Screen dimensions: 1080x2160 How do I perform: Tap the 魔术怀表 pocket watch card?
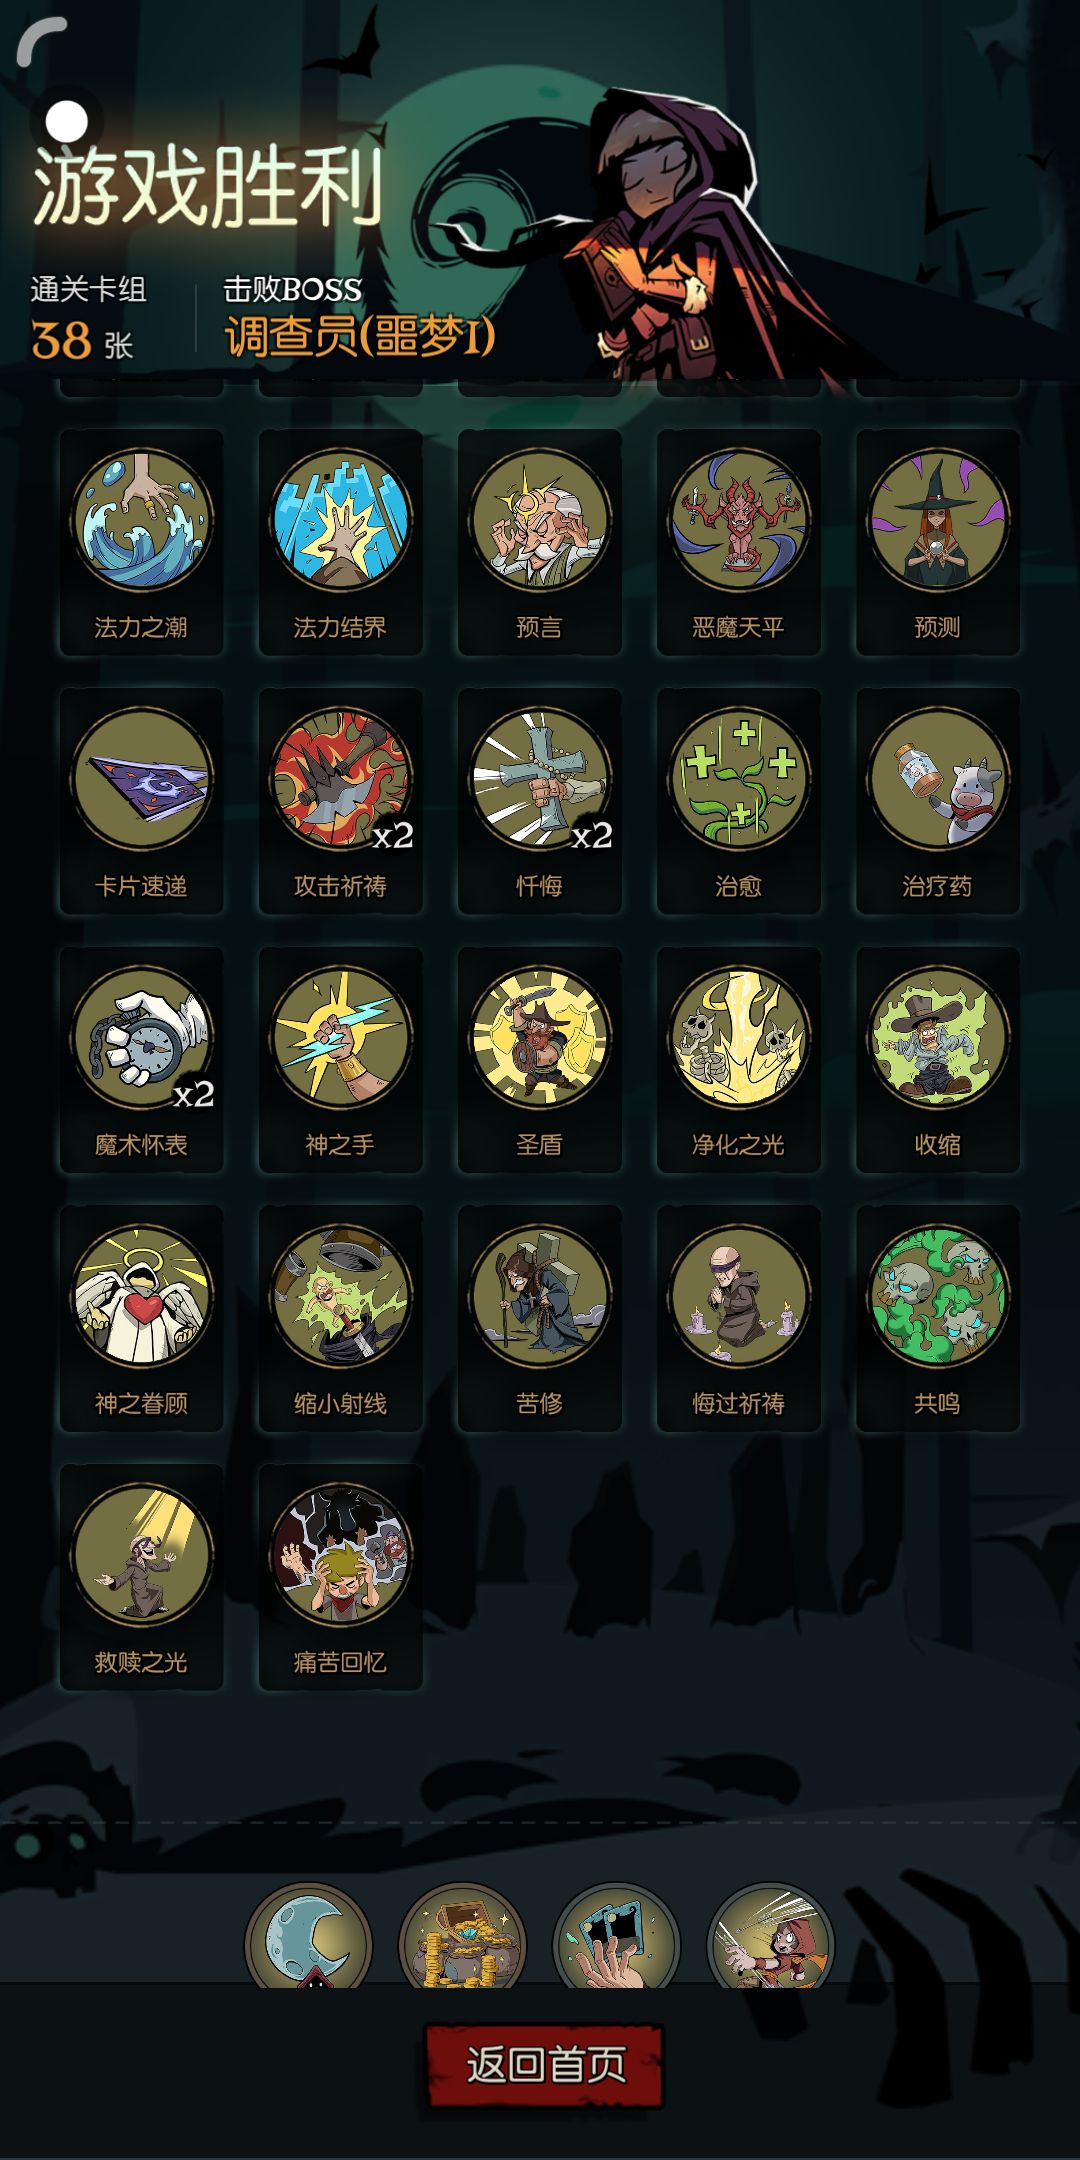[141, 1060]
